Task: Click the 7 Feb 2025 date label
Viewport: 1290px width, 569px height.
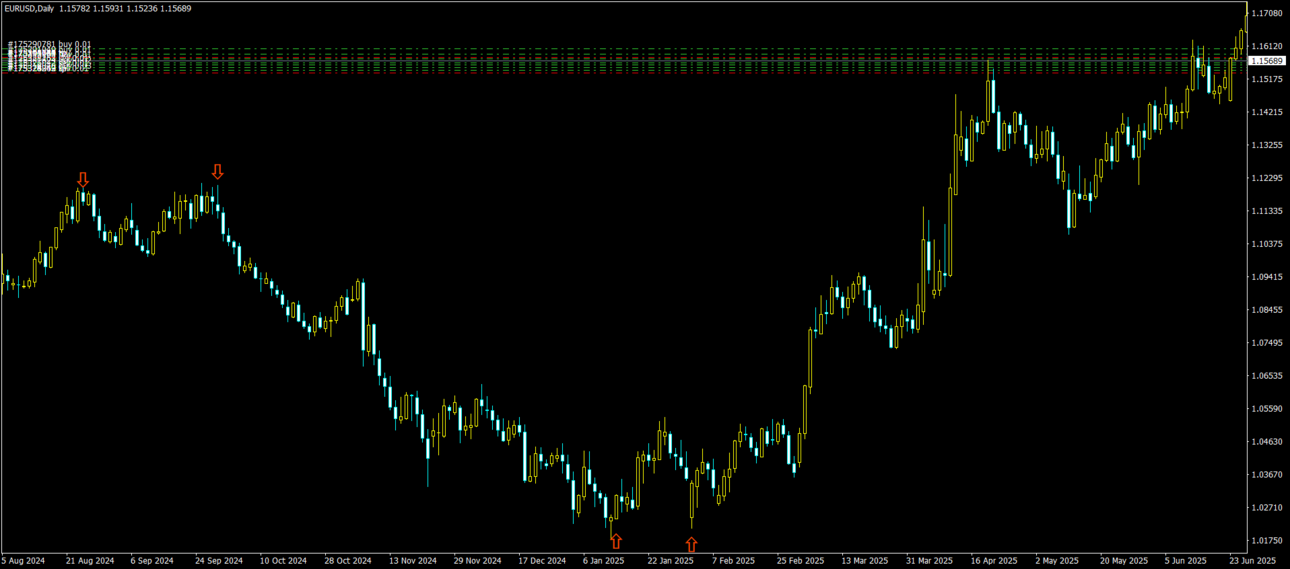Action: 734,561
